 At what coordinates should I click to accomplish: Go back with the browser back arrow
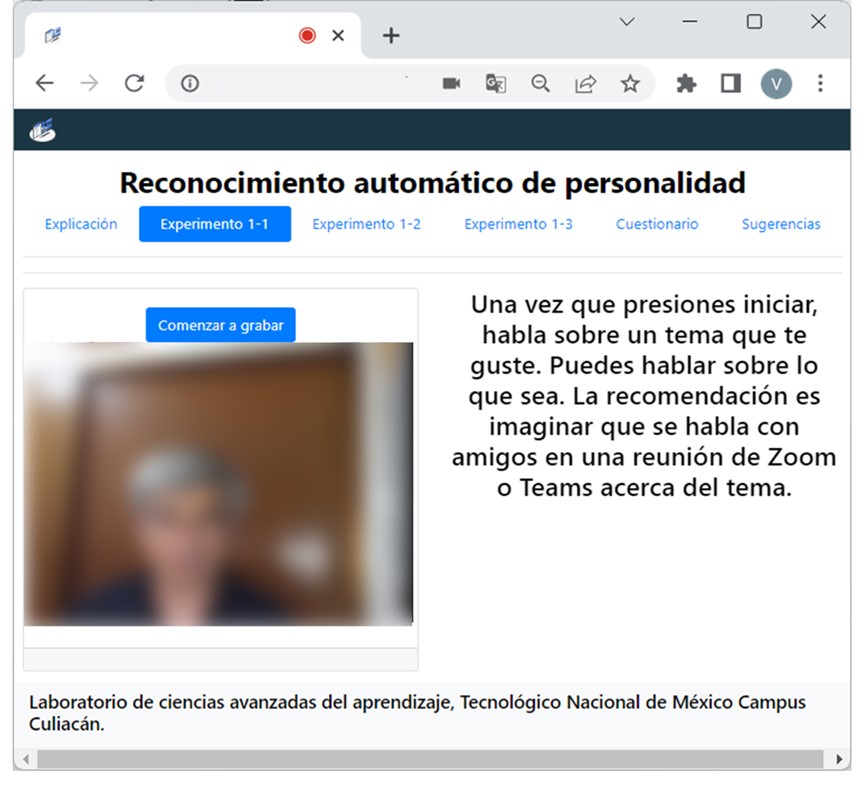pyautogui.click(x=45, y=83)
